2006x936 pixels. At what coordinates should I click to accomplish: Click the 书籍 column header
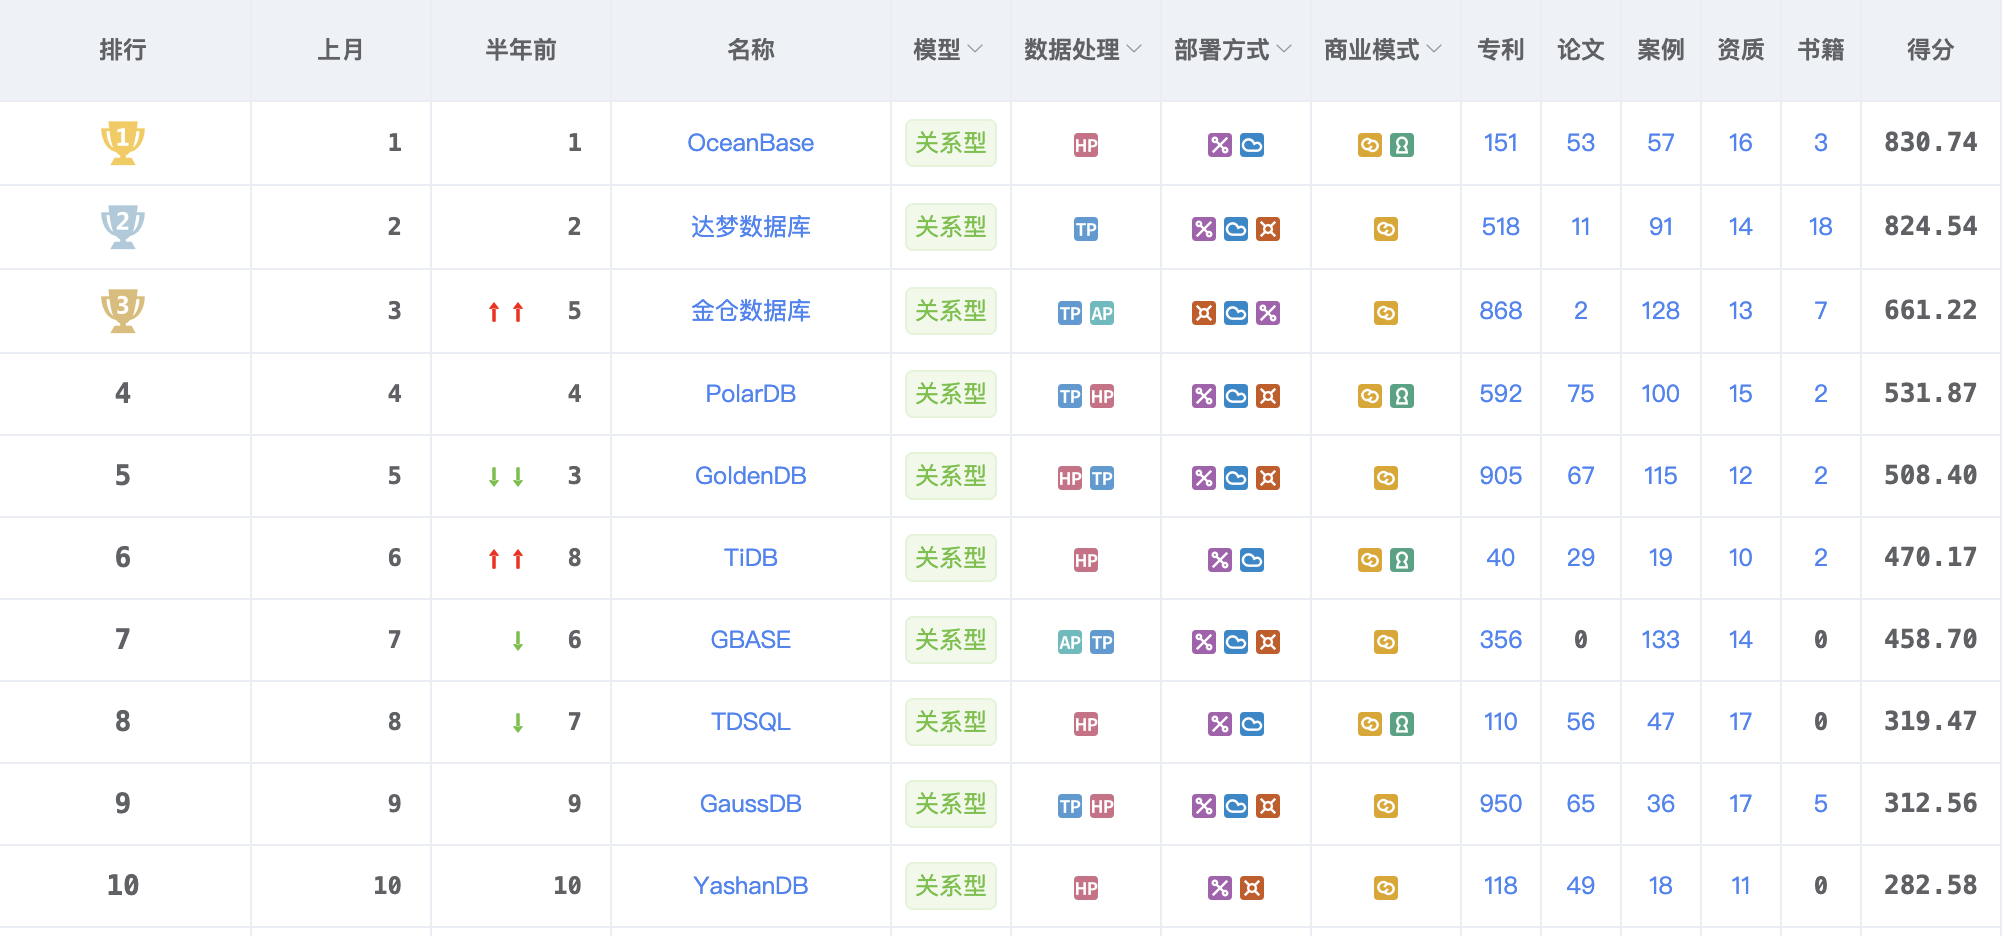coord(1821,50)
